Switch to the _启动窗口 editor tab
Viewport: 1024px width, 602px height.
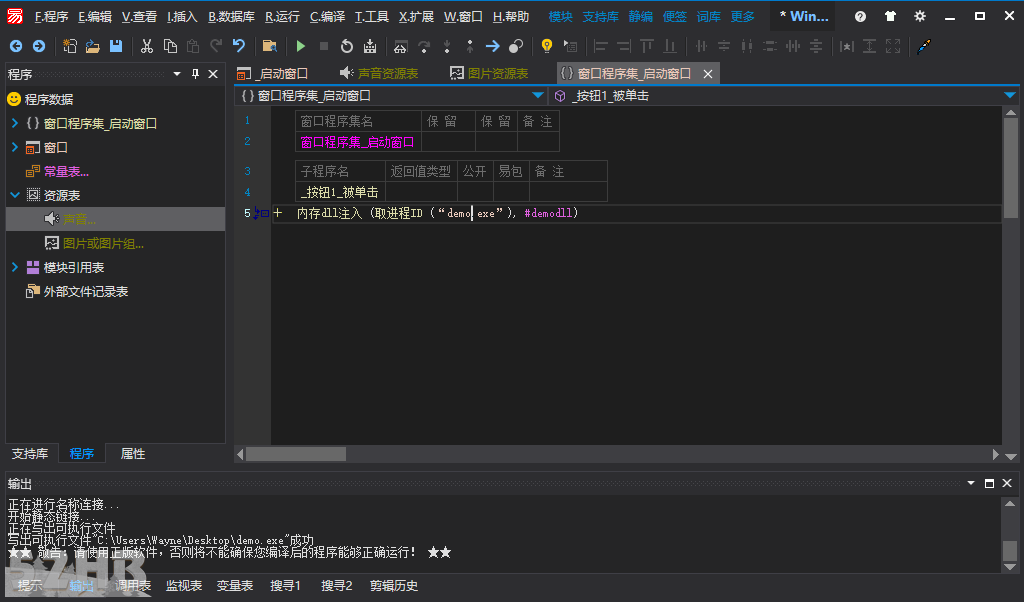click(x=273, y=74)
